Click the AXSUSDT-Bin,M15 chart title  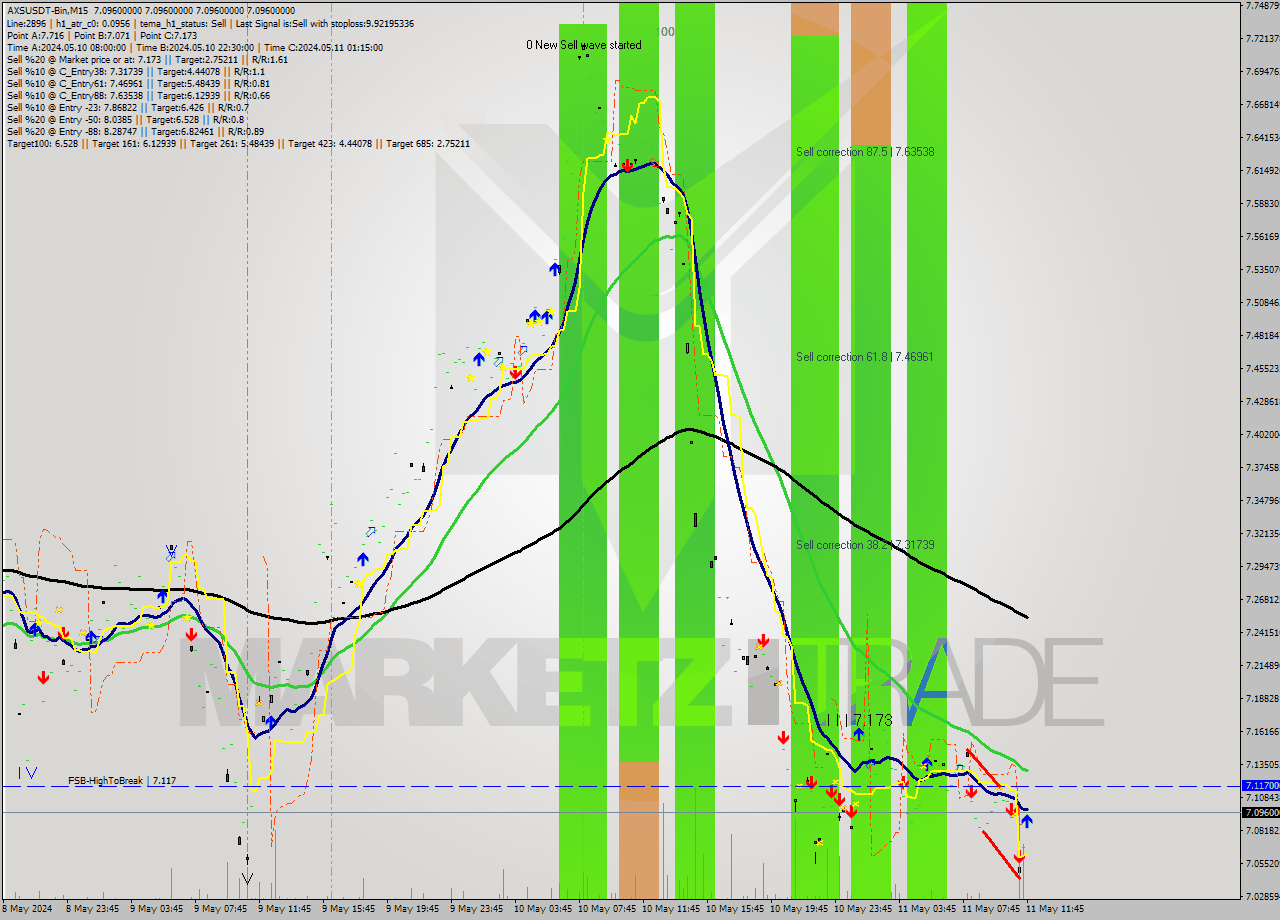[x=48, y=10]
